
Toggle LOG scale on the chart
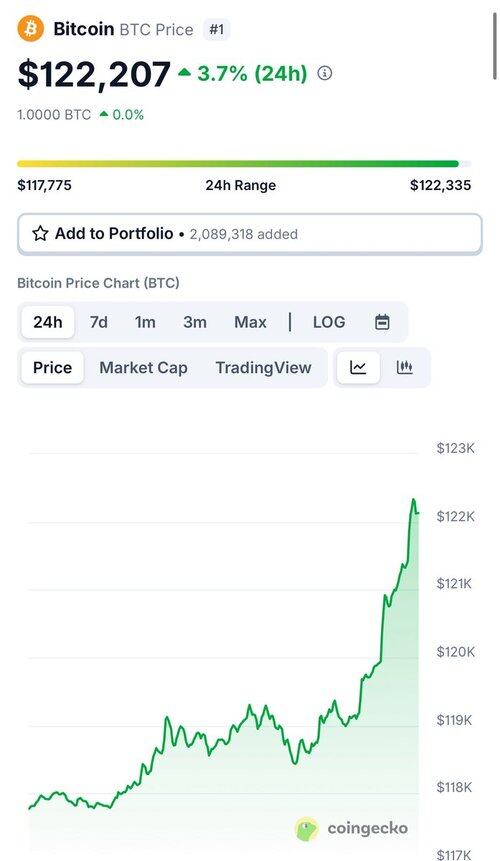(329, 322)
